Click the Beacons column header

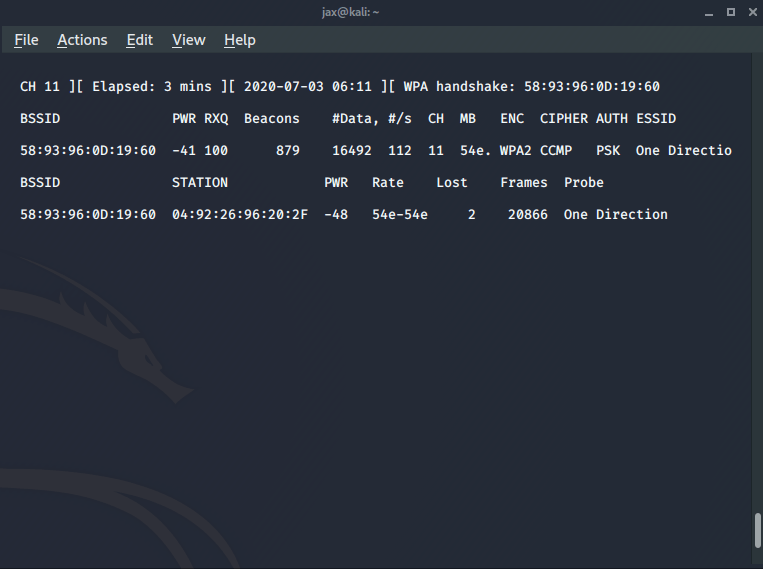pos(272,119)
